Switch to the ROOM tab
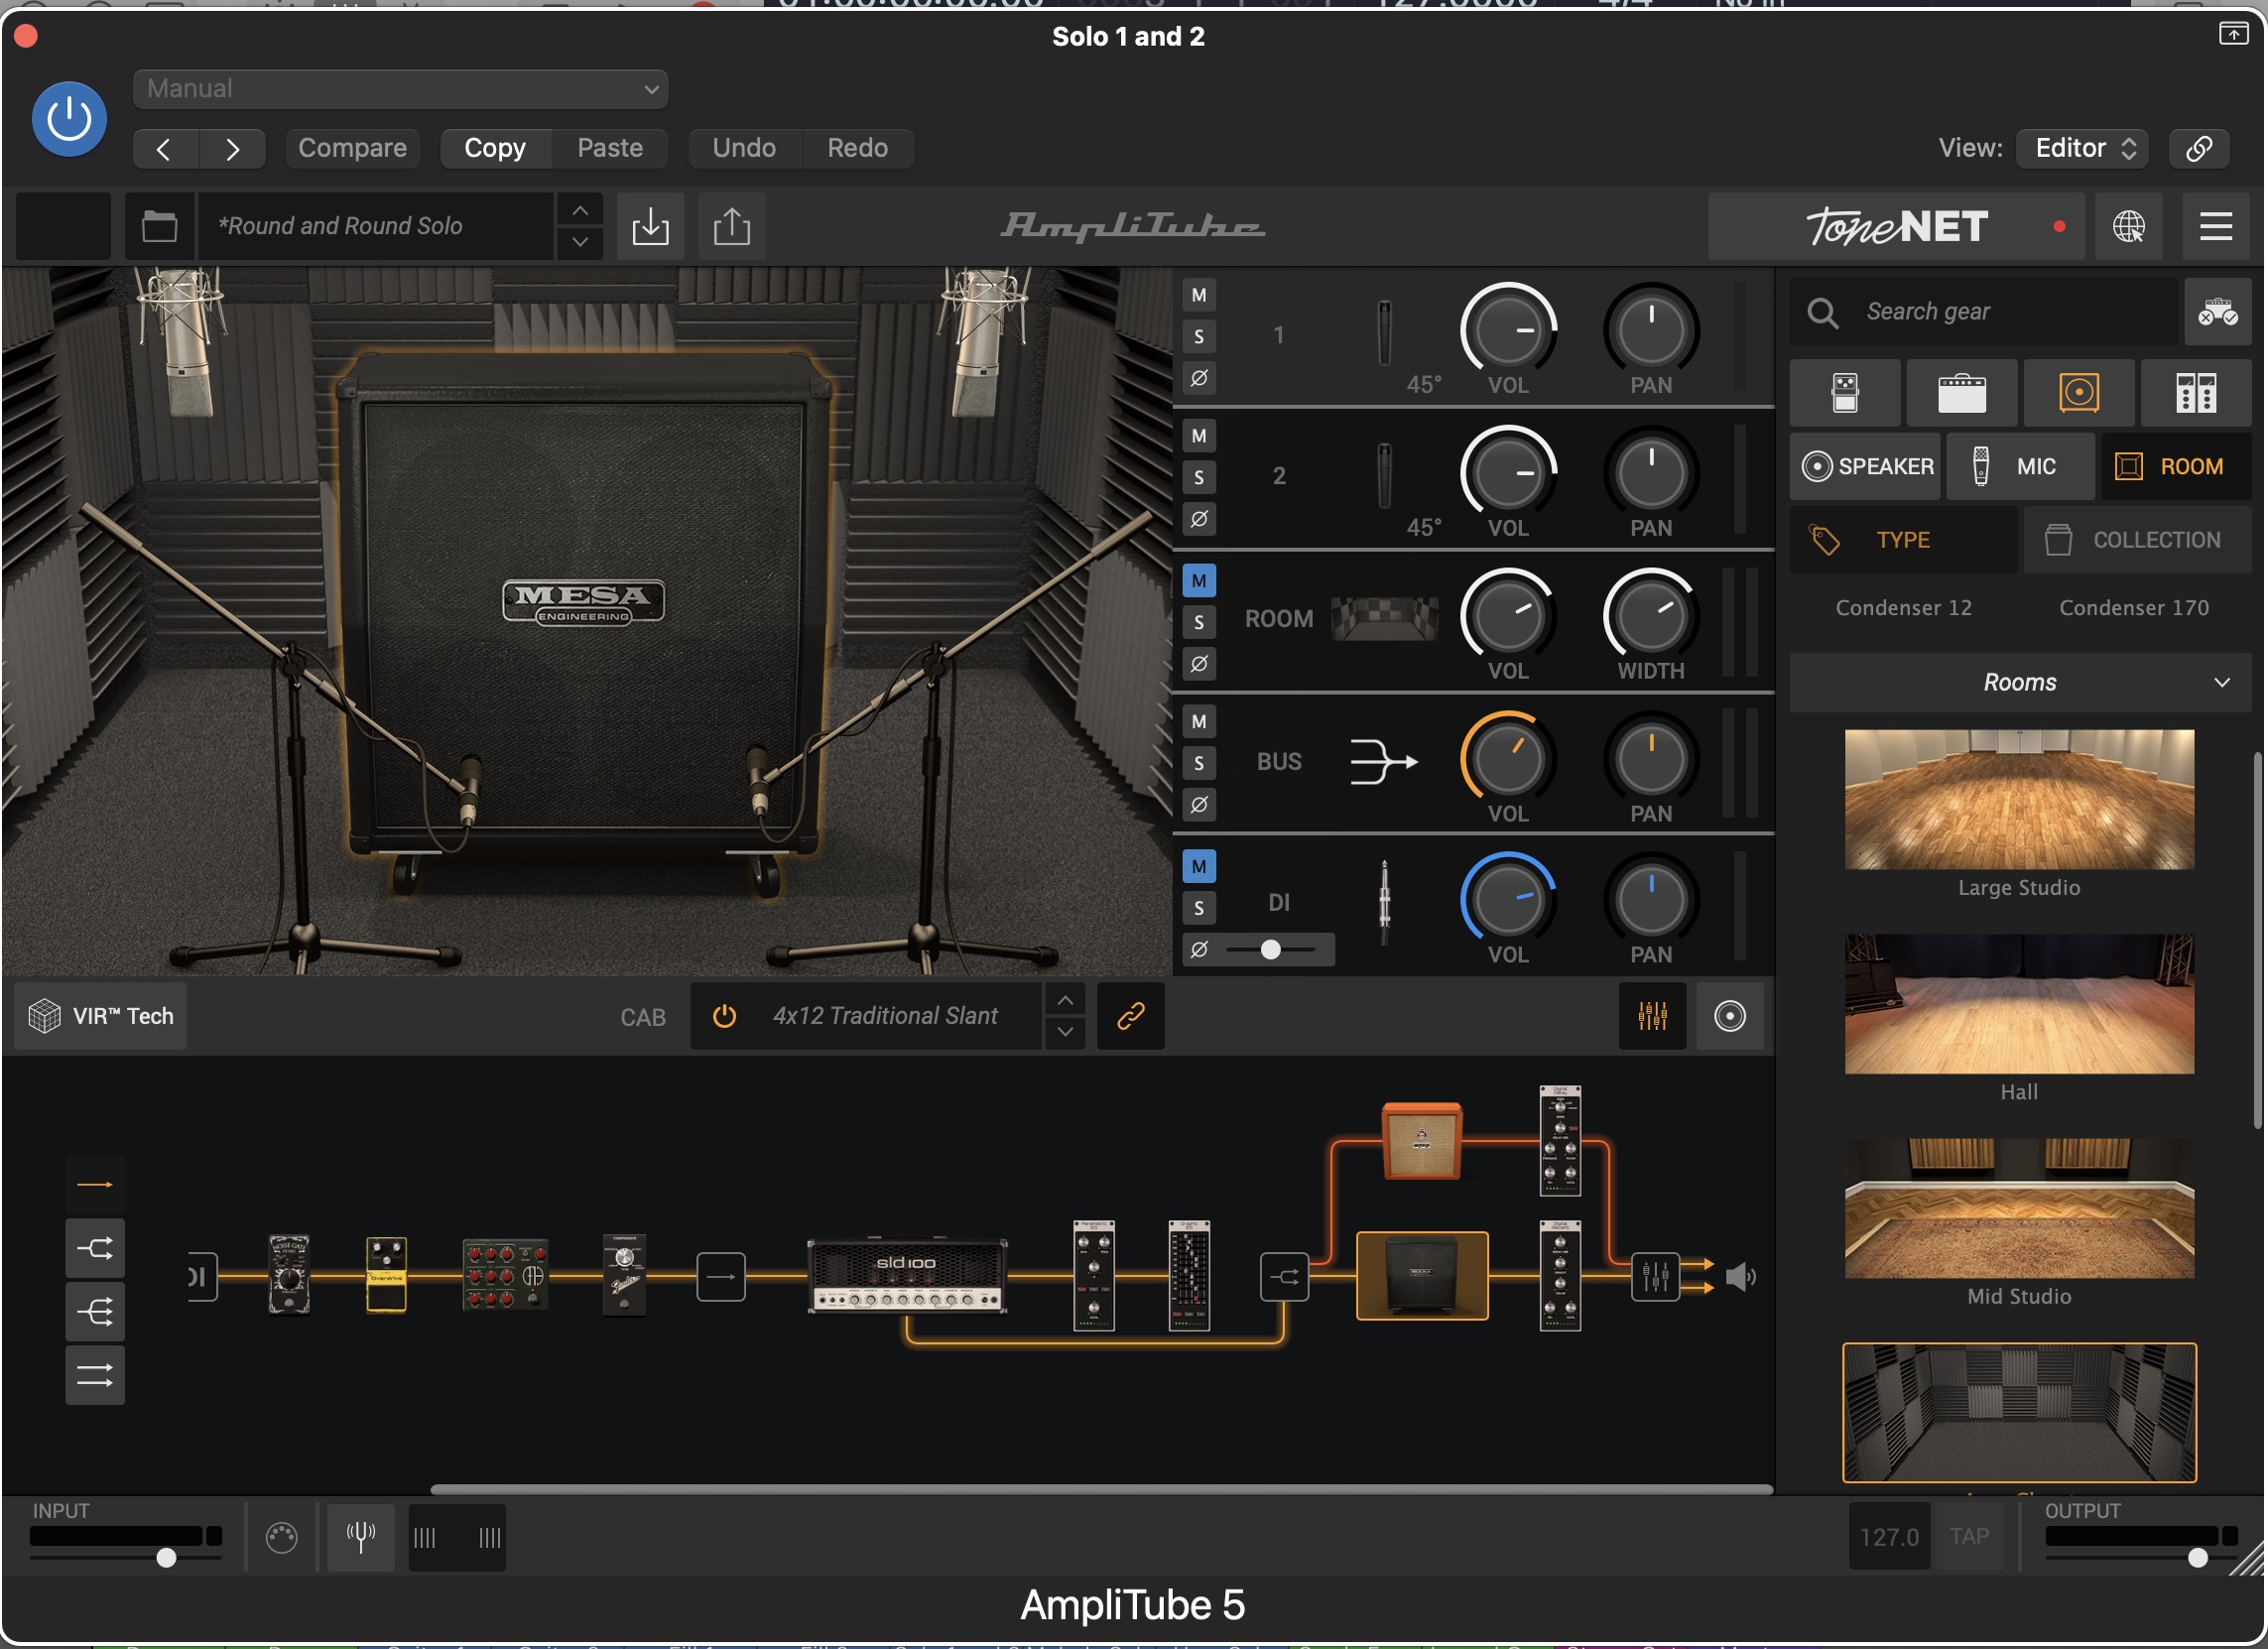This screenshot has height=1649, width=2268. pyautogui.click(x=2176, y=467)
